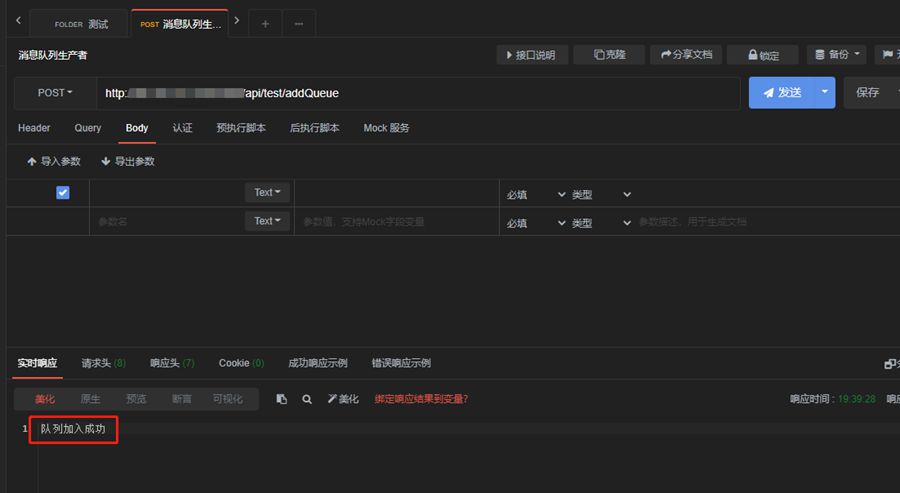Click the 锁定 lock button
Screen dimensions: 900x493
coord(762,55)
